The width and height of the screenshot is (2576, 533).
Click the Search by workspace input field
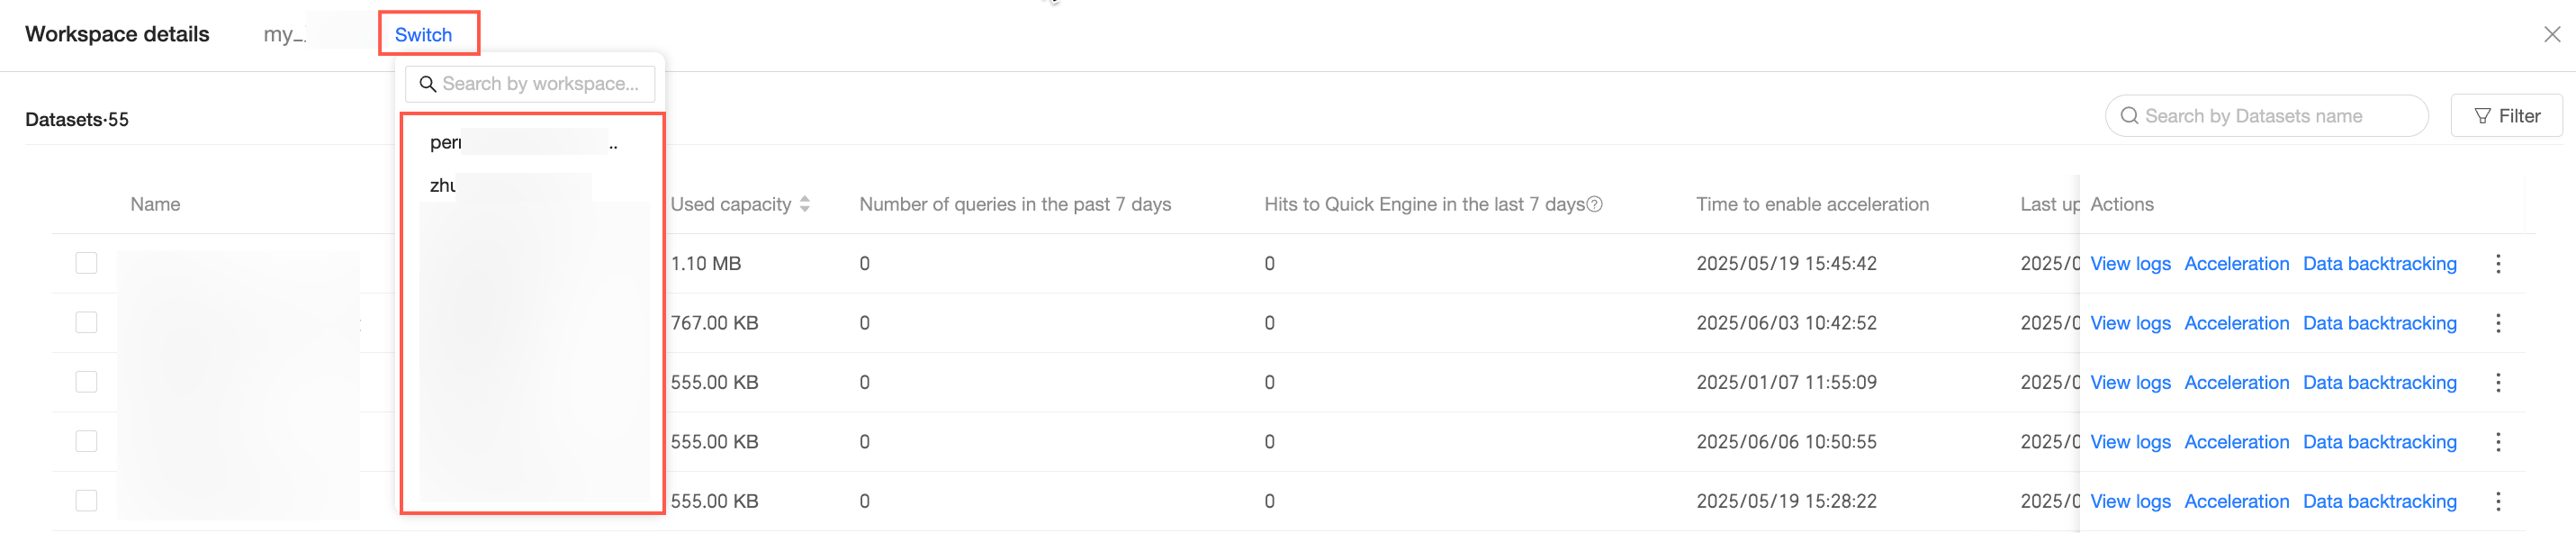540,84
